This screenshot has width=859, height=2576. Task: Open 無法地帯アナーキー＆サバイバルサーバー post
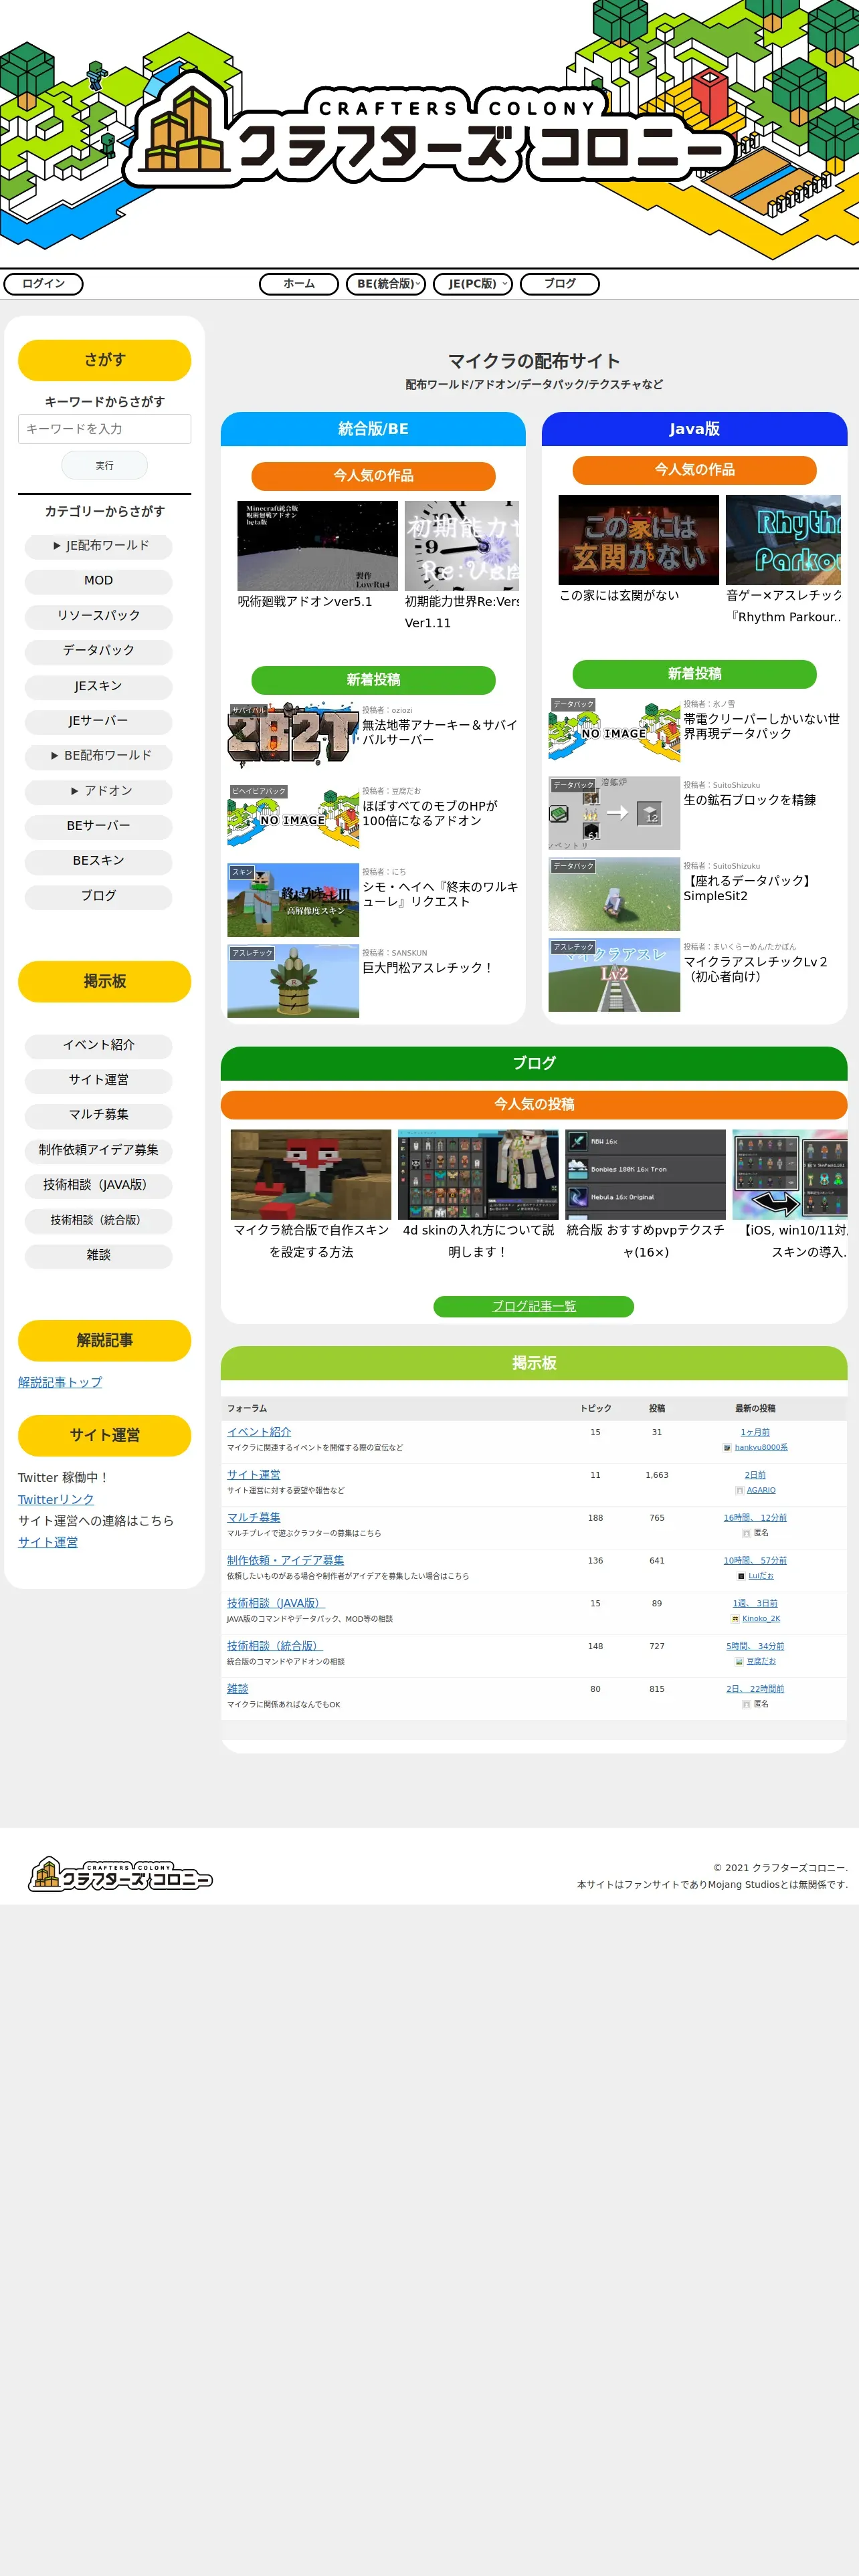440,732
